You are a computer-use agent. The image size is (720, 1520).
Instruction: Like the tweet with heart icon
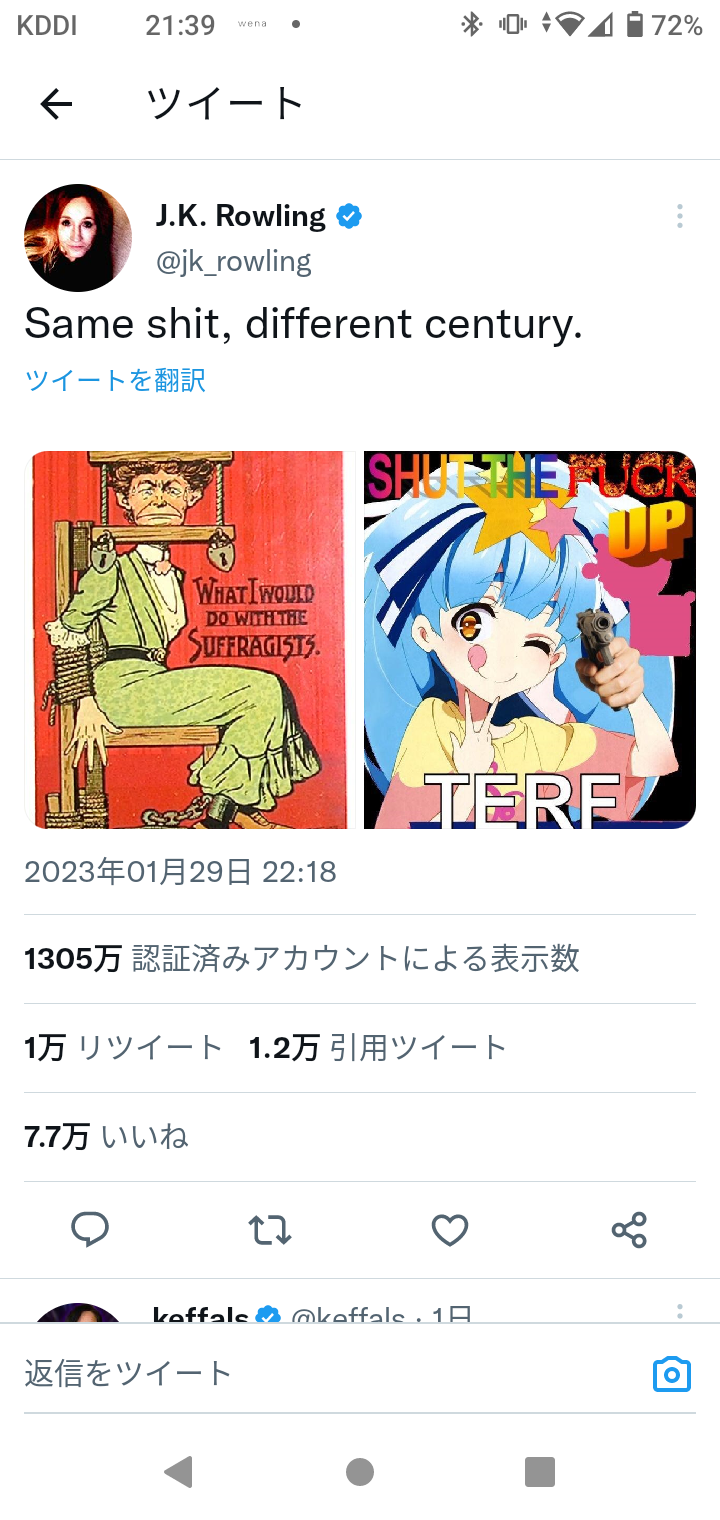pyautogui.click(x=450, y=1230)
